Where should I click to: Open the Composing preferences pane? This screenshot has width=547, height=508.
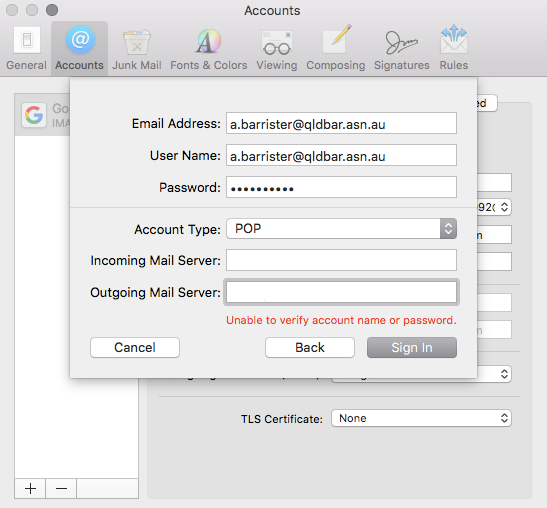pos(336,48)
